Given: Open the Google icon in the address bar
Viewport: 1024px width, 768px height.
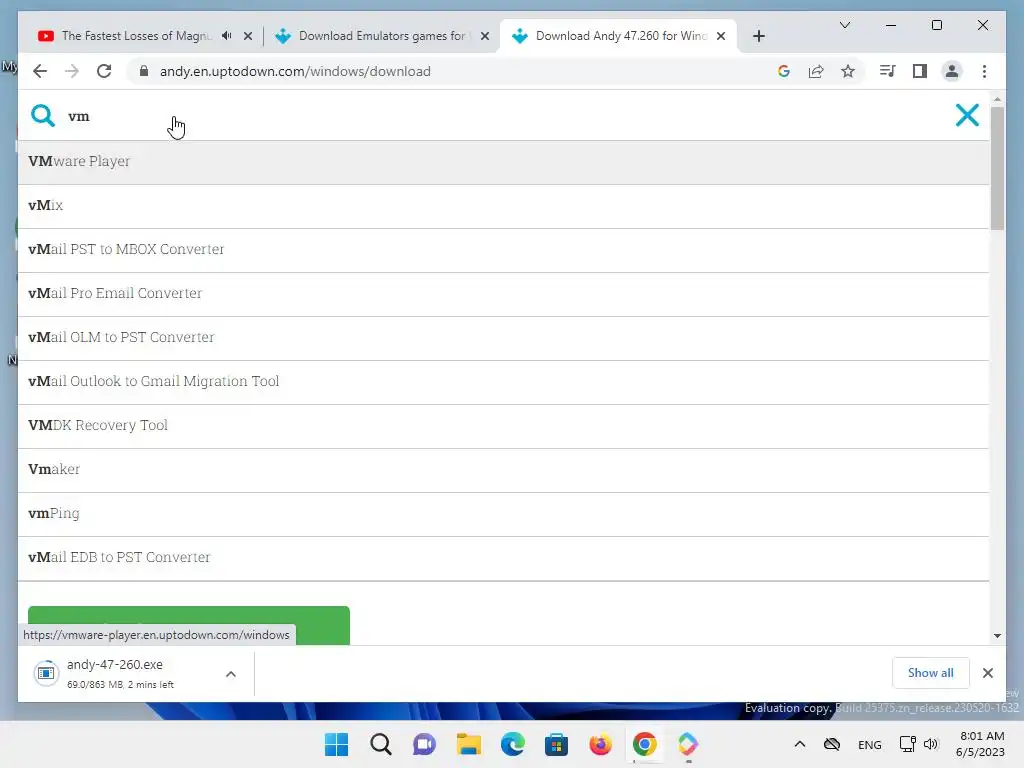Looking at the screenshot, I should point(784,71).
